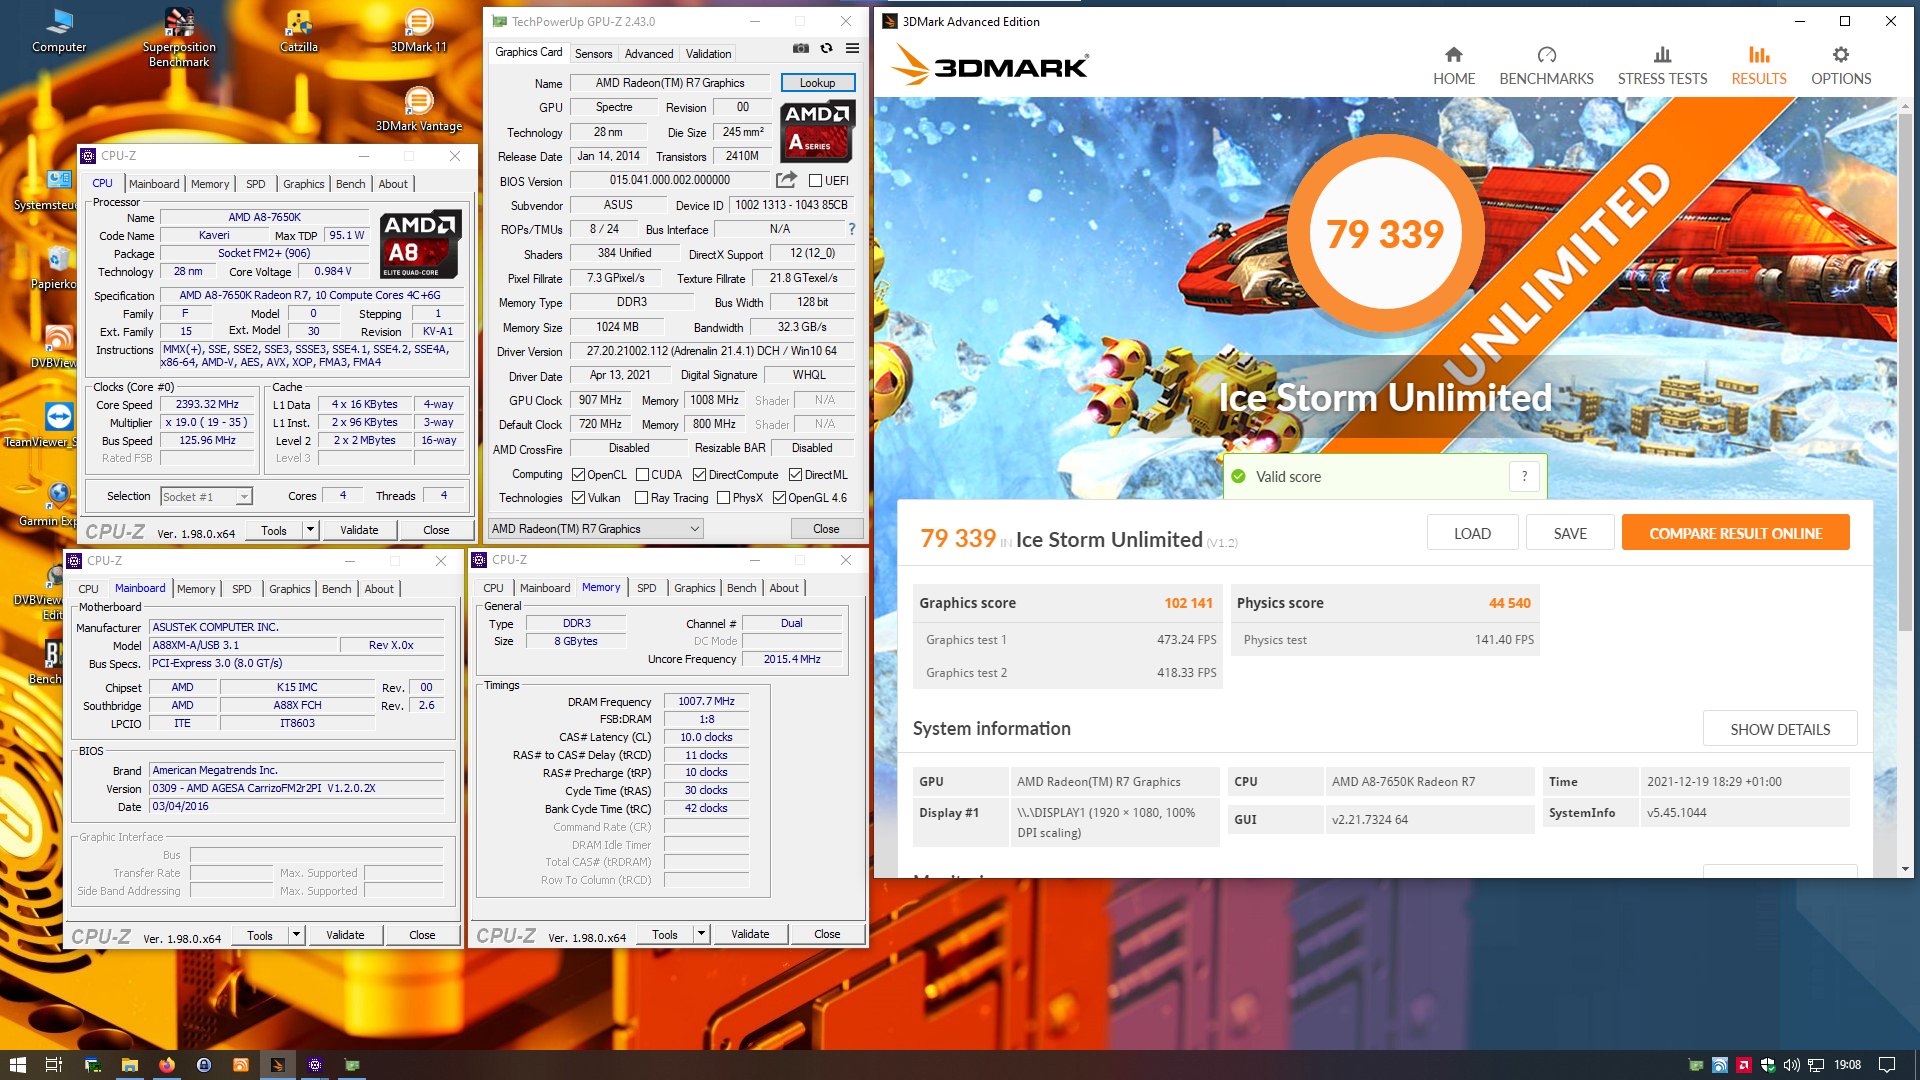1920x1080 pixels.
Task: Open File Explorer from the taskbar
Action: [129, 1065]
